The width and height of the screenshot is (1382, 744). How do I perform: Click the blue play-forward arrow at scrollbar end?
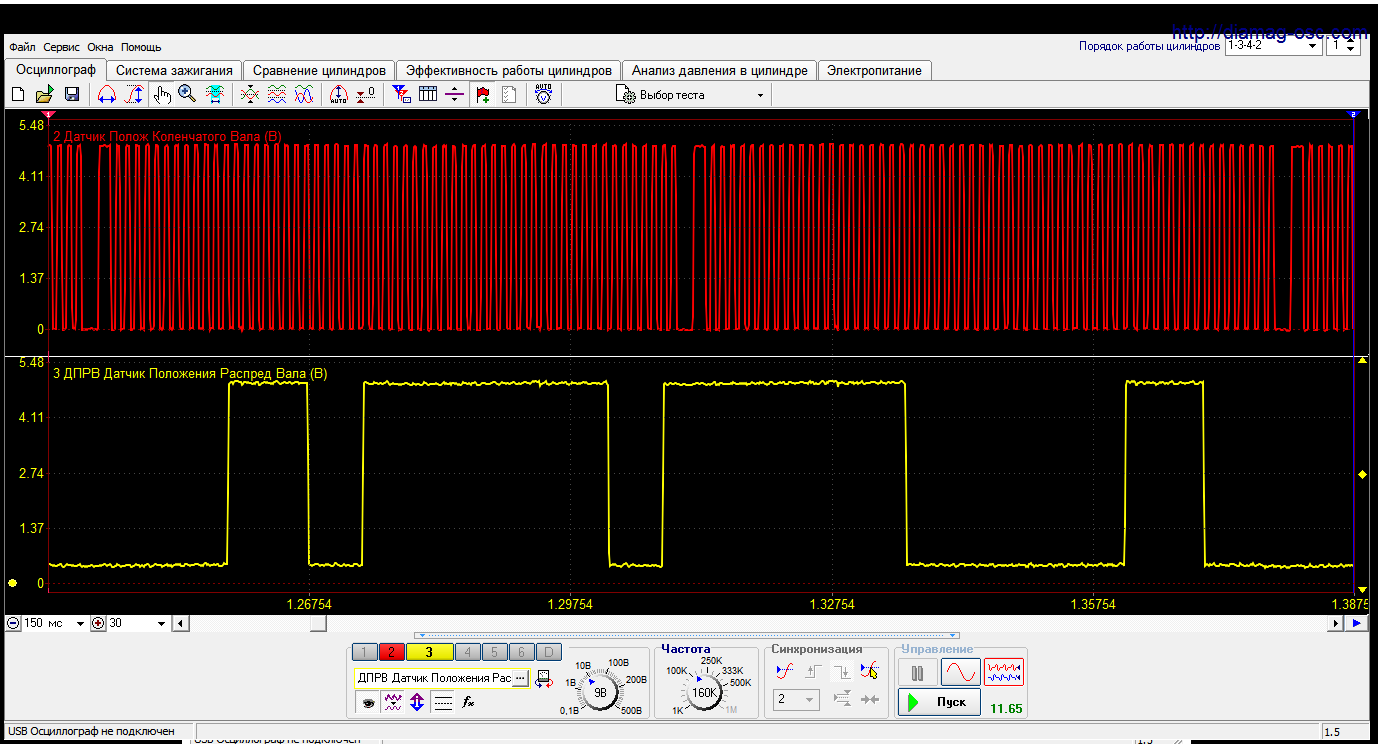[x=1357, y=623]
